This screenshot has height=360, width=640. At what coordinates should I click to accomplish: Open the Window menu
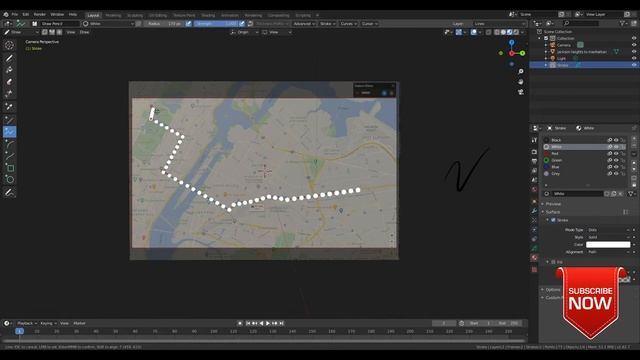coord(57,14)
